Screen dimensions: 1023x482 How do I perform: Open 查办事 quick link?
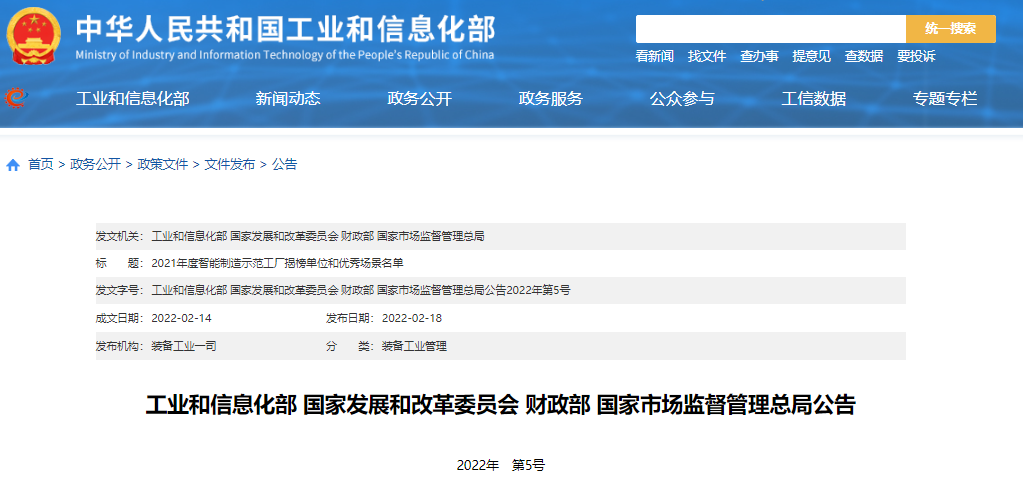coord(759,56)
